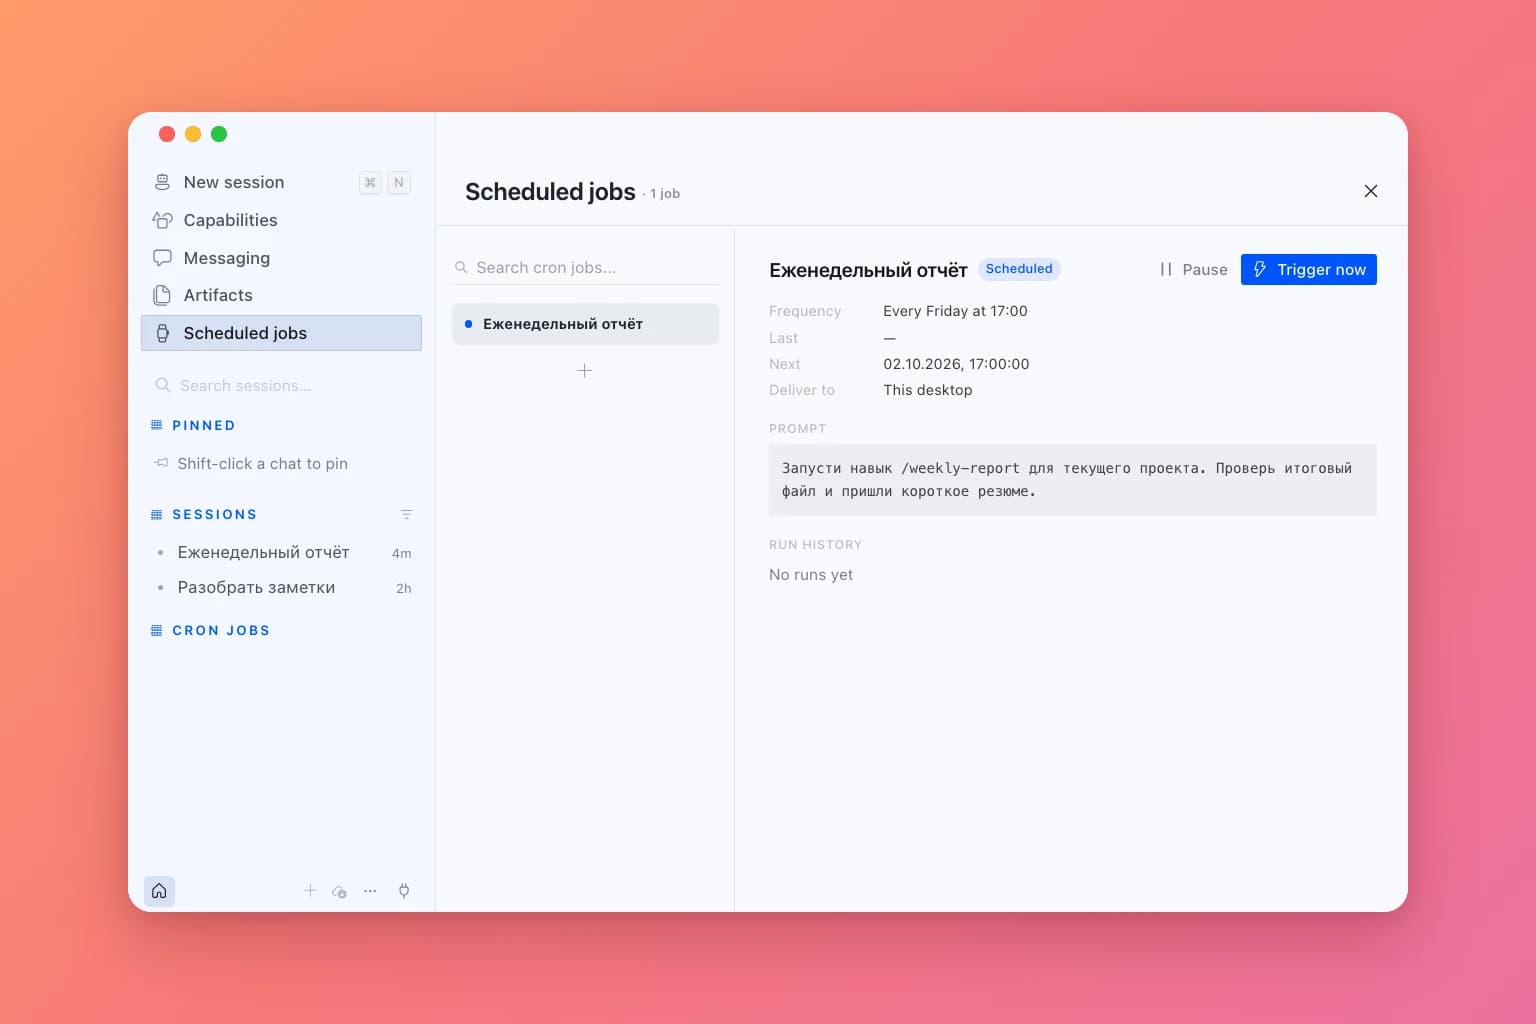The image size is (1536, 1024).
Task: Open the sessions filter icon
Action: [406, 514]
